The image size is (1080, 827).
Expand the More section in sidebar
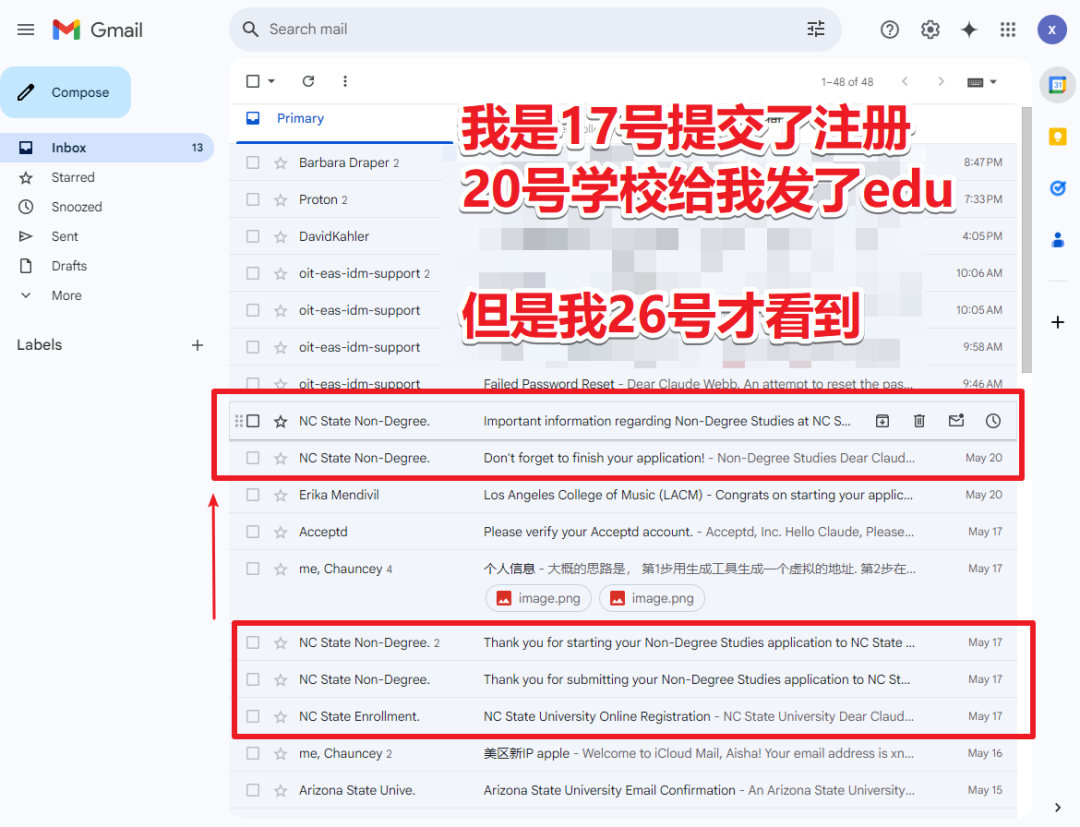(66, 295)
